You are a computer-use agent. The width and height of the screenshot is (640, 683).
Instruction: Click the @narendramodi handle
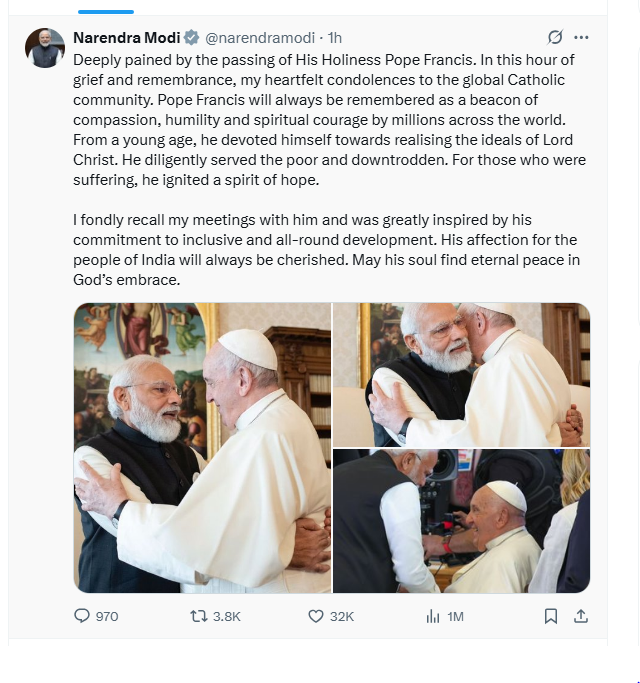[260, 38]
